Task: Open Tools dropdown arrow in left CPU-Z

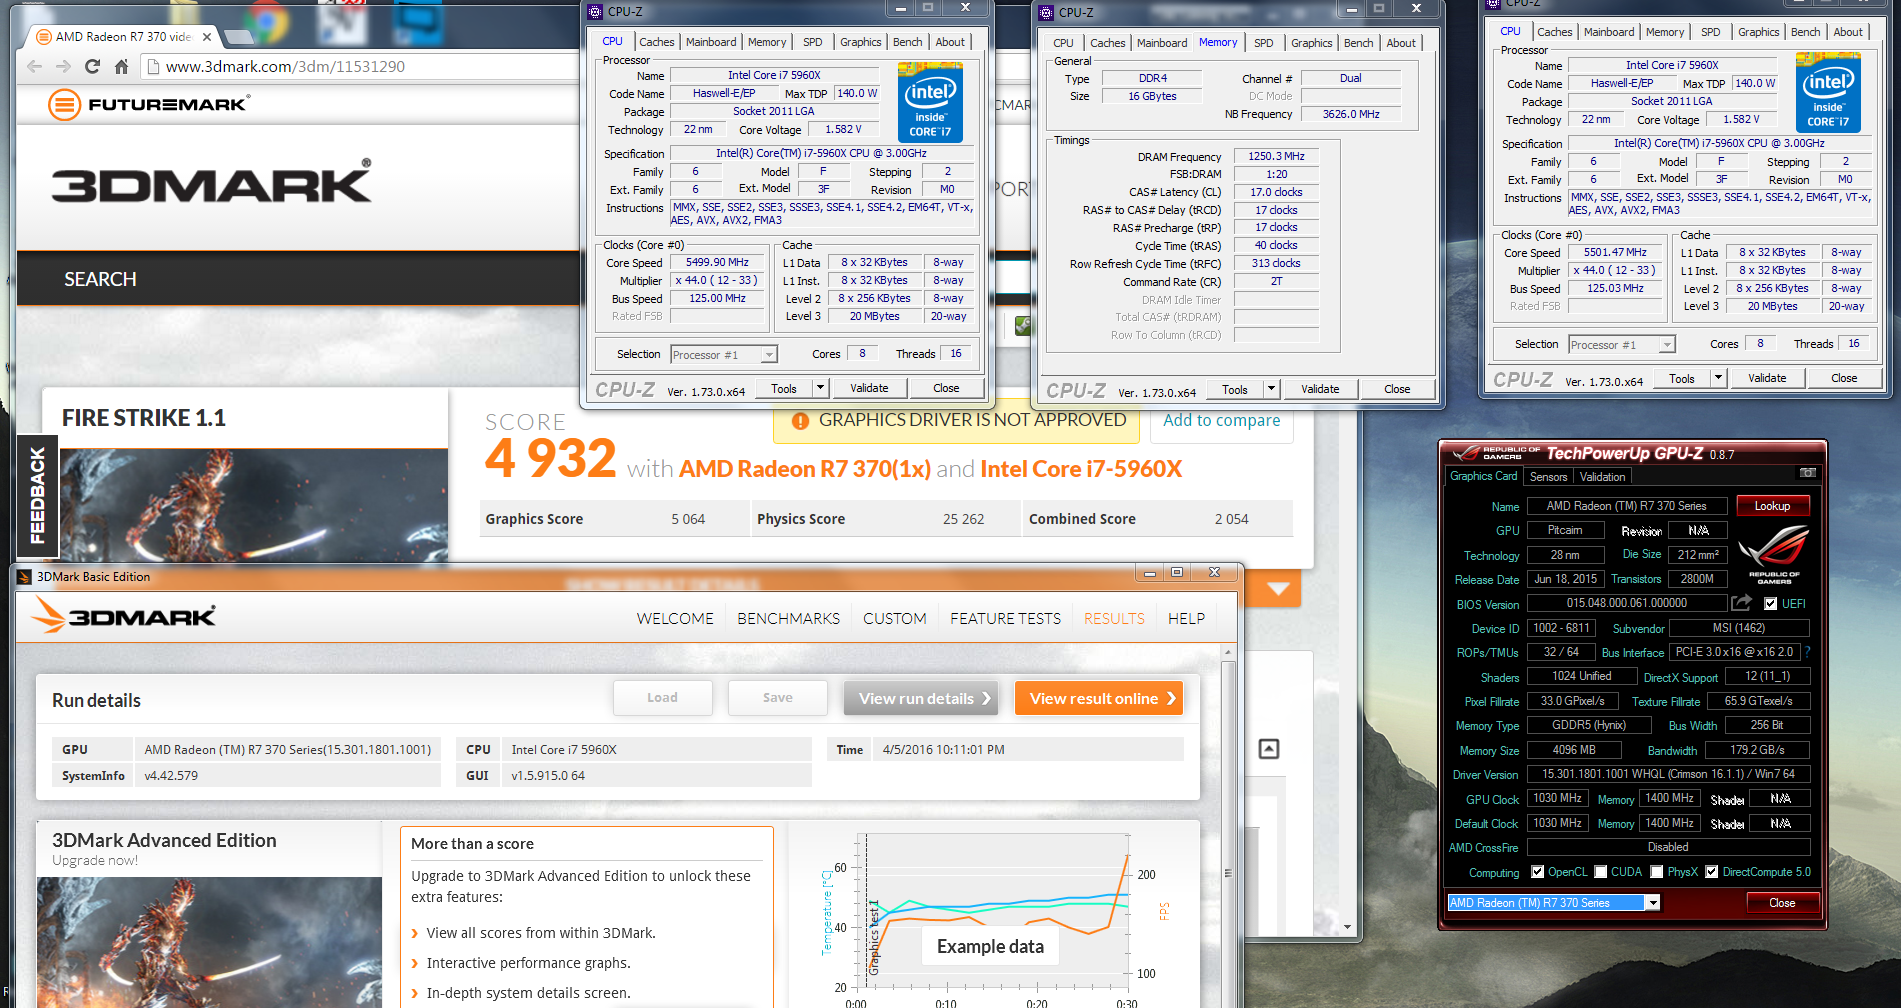Action: [x=820, y=388]
